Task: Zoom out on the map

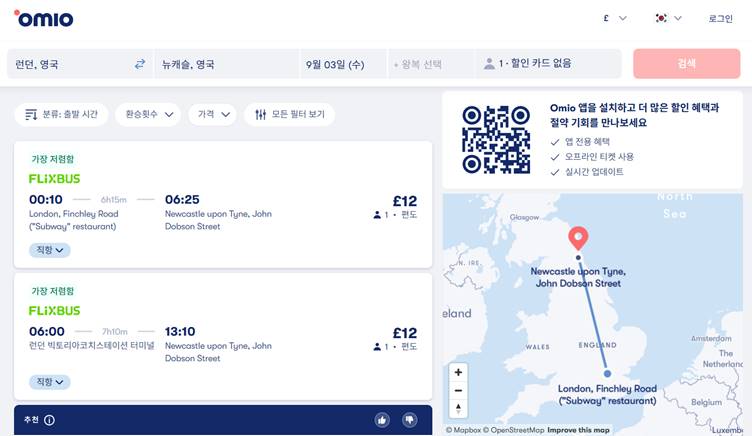Action: click(458, 390)
